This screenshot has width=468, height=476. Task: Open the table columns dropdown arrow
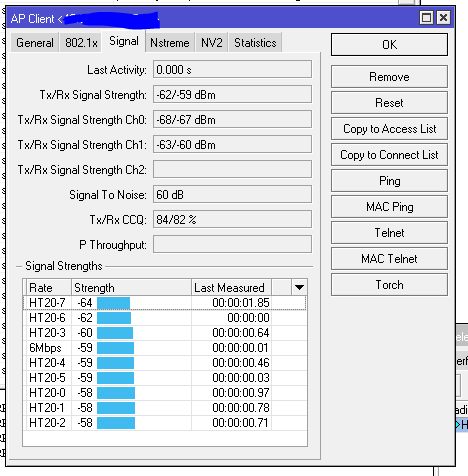[299, 287]
